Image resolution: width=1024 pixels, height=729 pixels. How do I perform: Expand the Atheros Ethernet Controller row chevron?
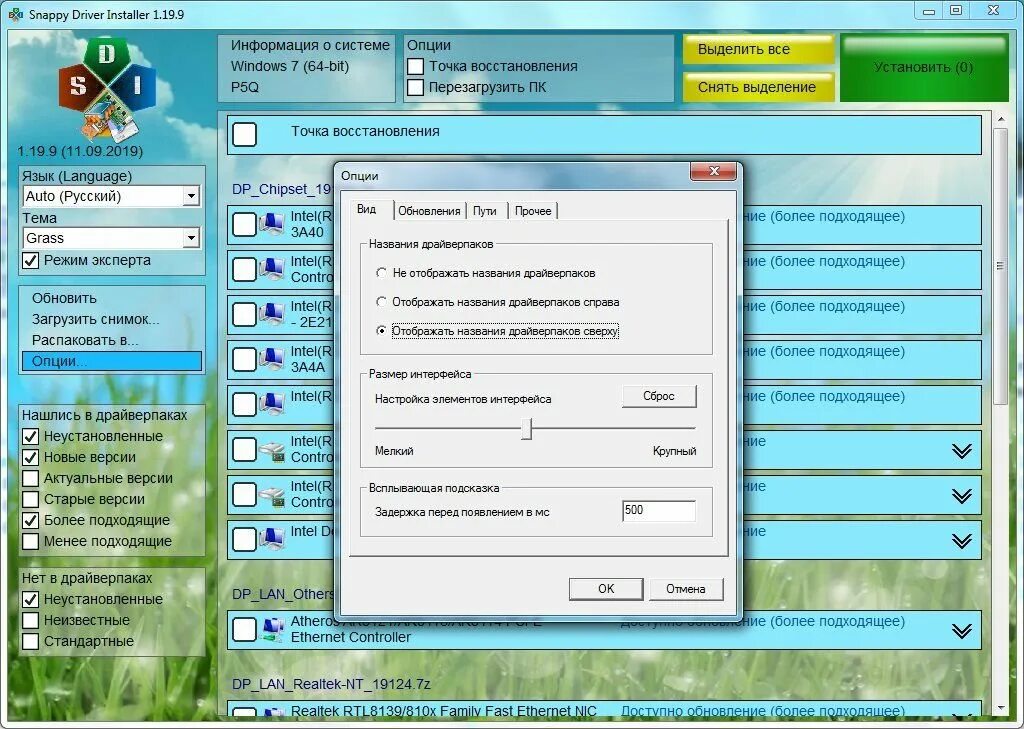tap(961, 631)
